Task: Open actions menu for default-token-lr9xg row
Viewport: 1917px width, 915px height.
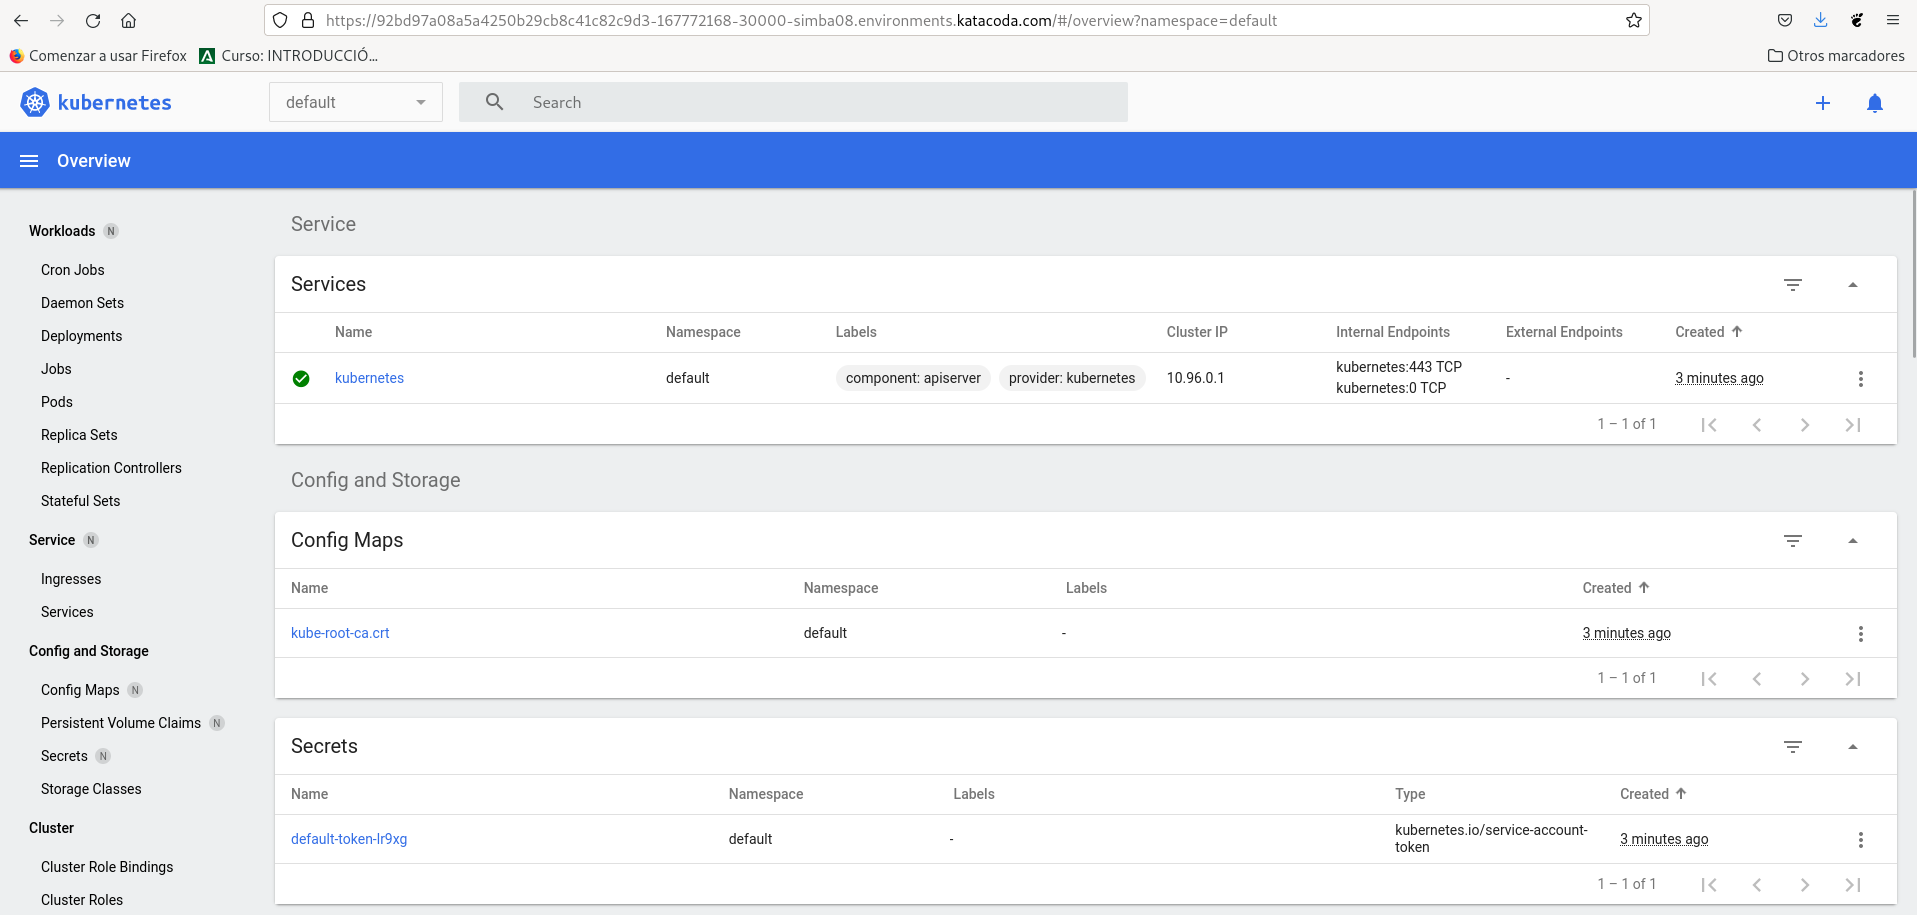Action: (x=1861, y=840)
